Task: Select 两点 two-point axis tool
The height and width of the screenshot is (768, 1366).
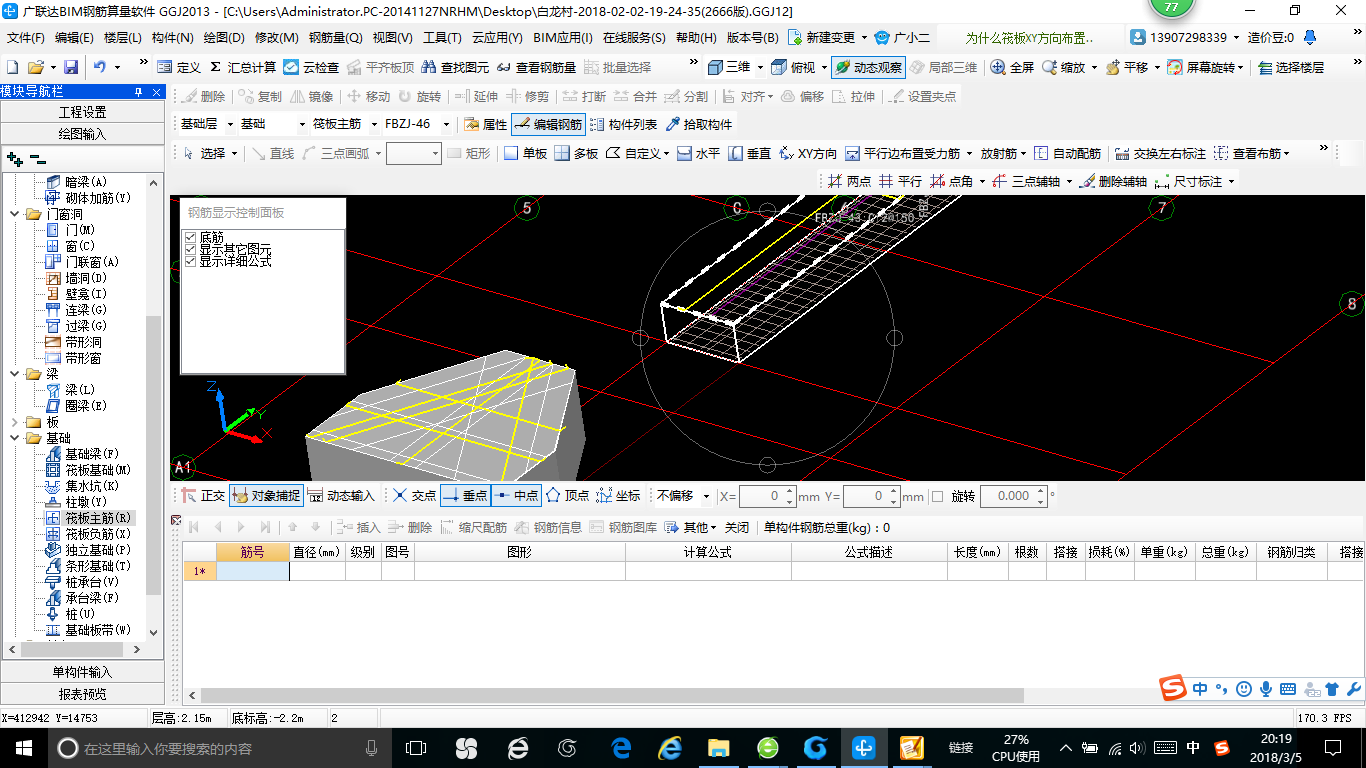Action: pyautogui.click(x=849, y=181)
